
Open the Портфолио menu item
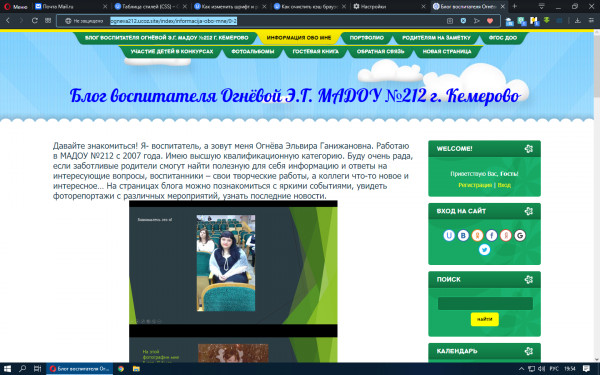pyautogui.click(x=367, y=38)
